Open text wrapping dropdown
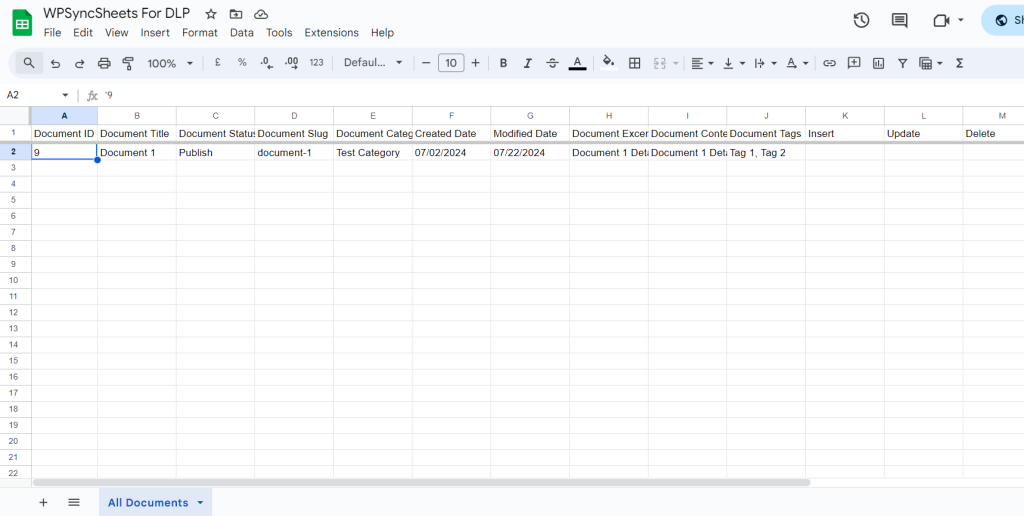 click(x=765, y=63)
